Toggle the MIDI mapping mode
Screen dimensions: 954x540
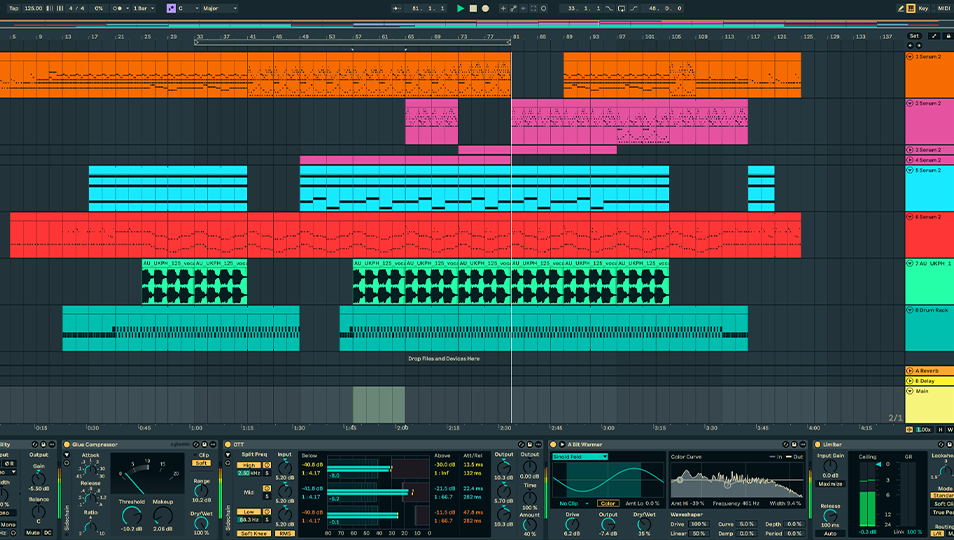click(x=942, y=8)
